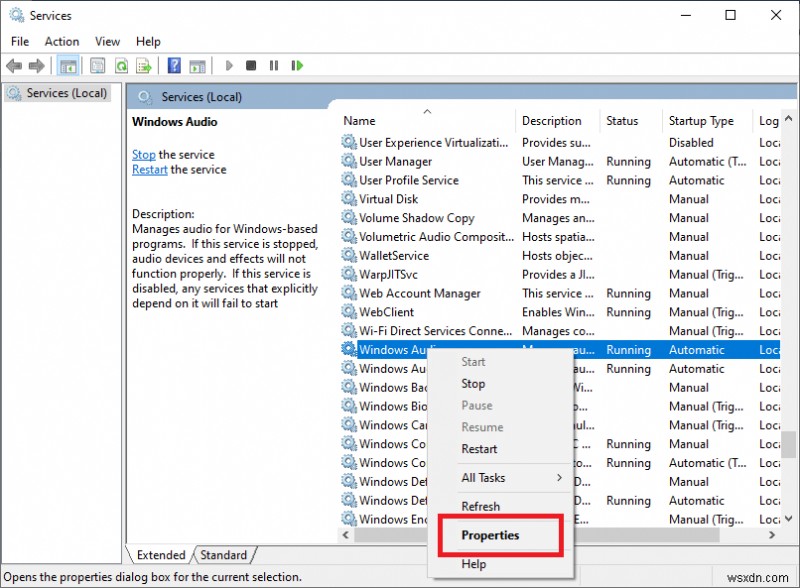800x588 pixels.
Task: Open the File menu
Action: click(20, 41)
